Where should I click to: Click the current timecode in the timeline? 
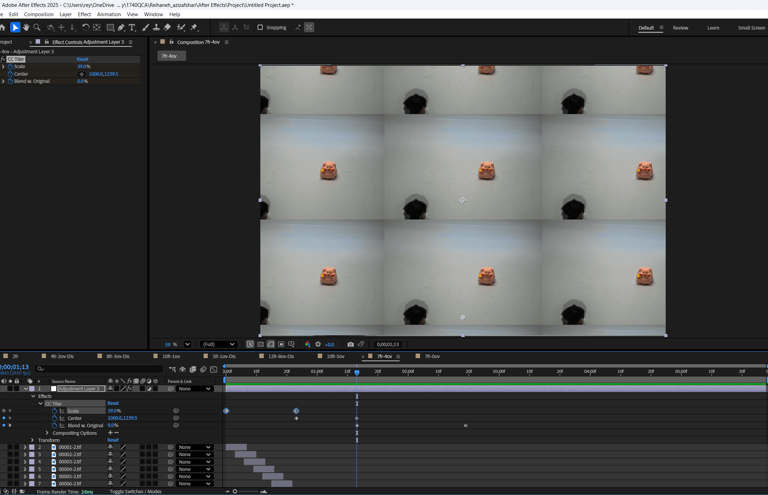(x=14, y=367)
